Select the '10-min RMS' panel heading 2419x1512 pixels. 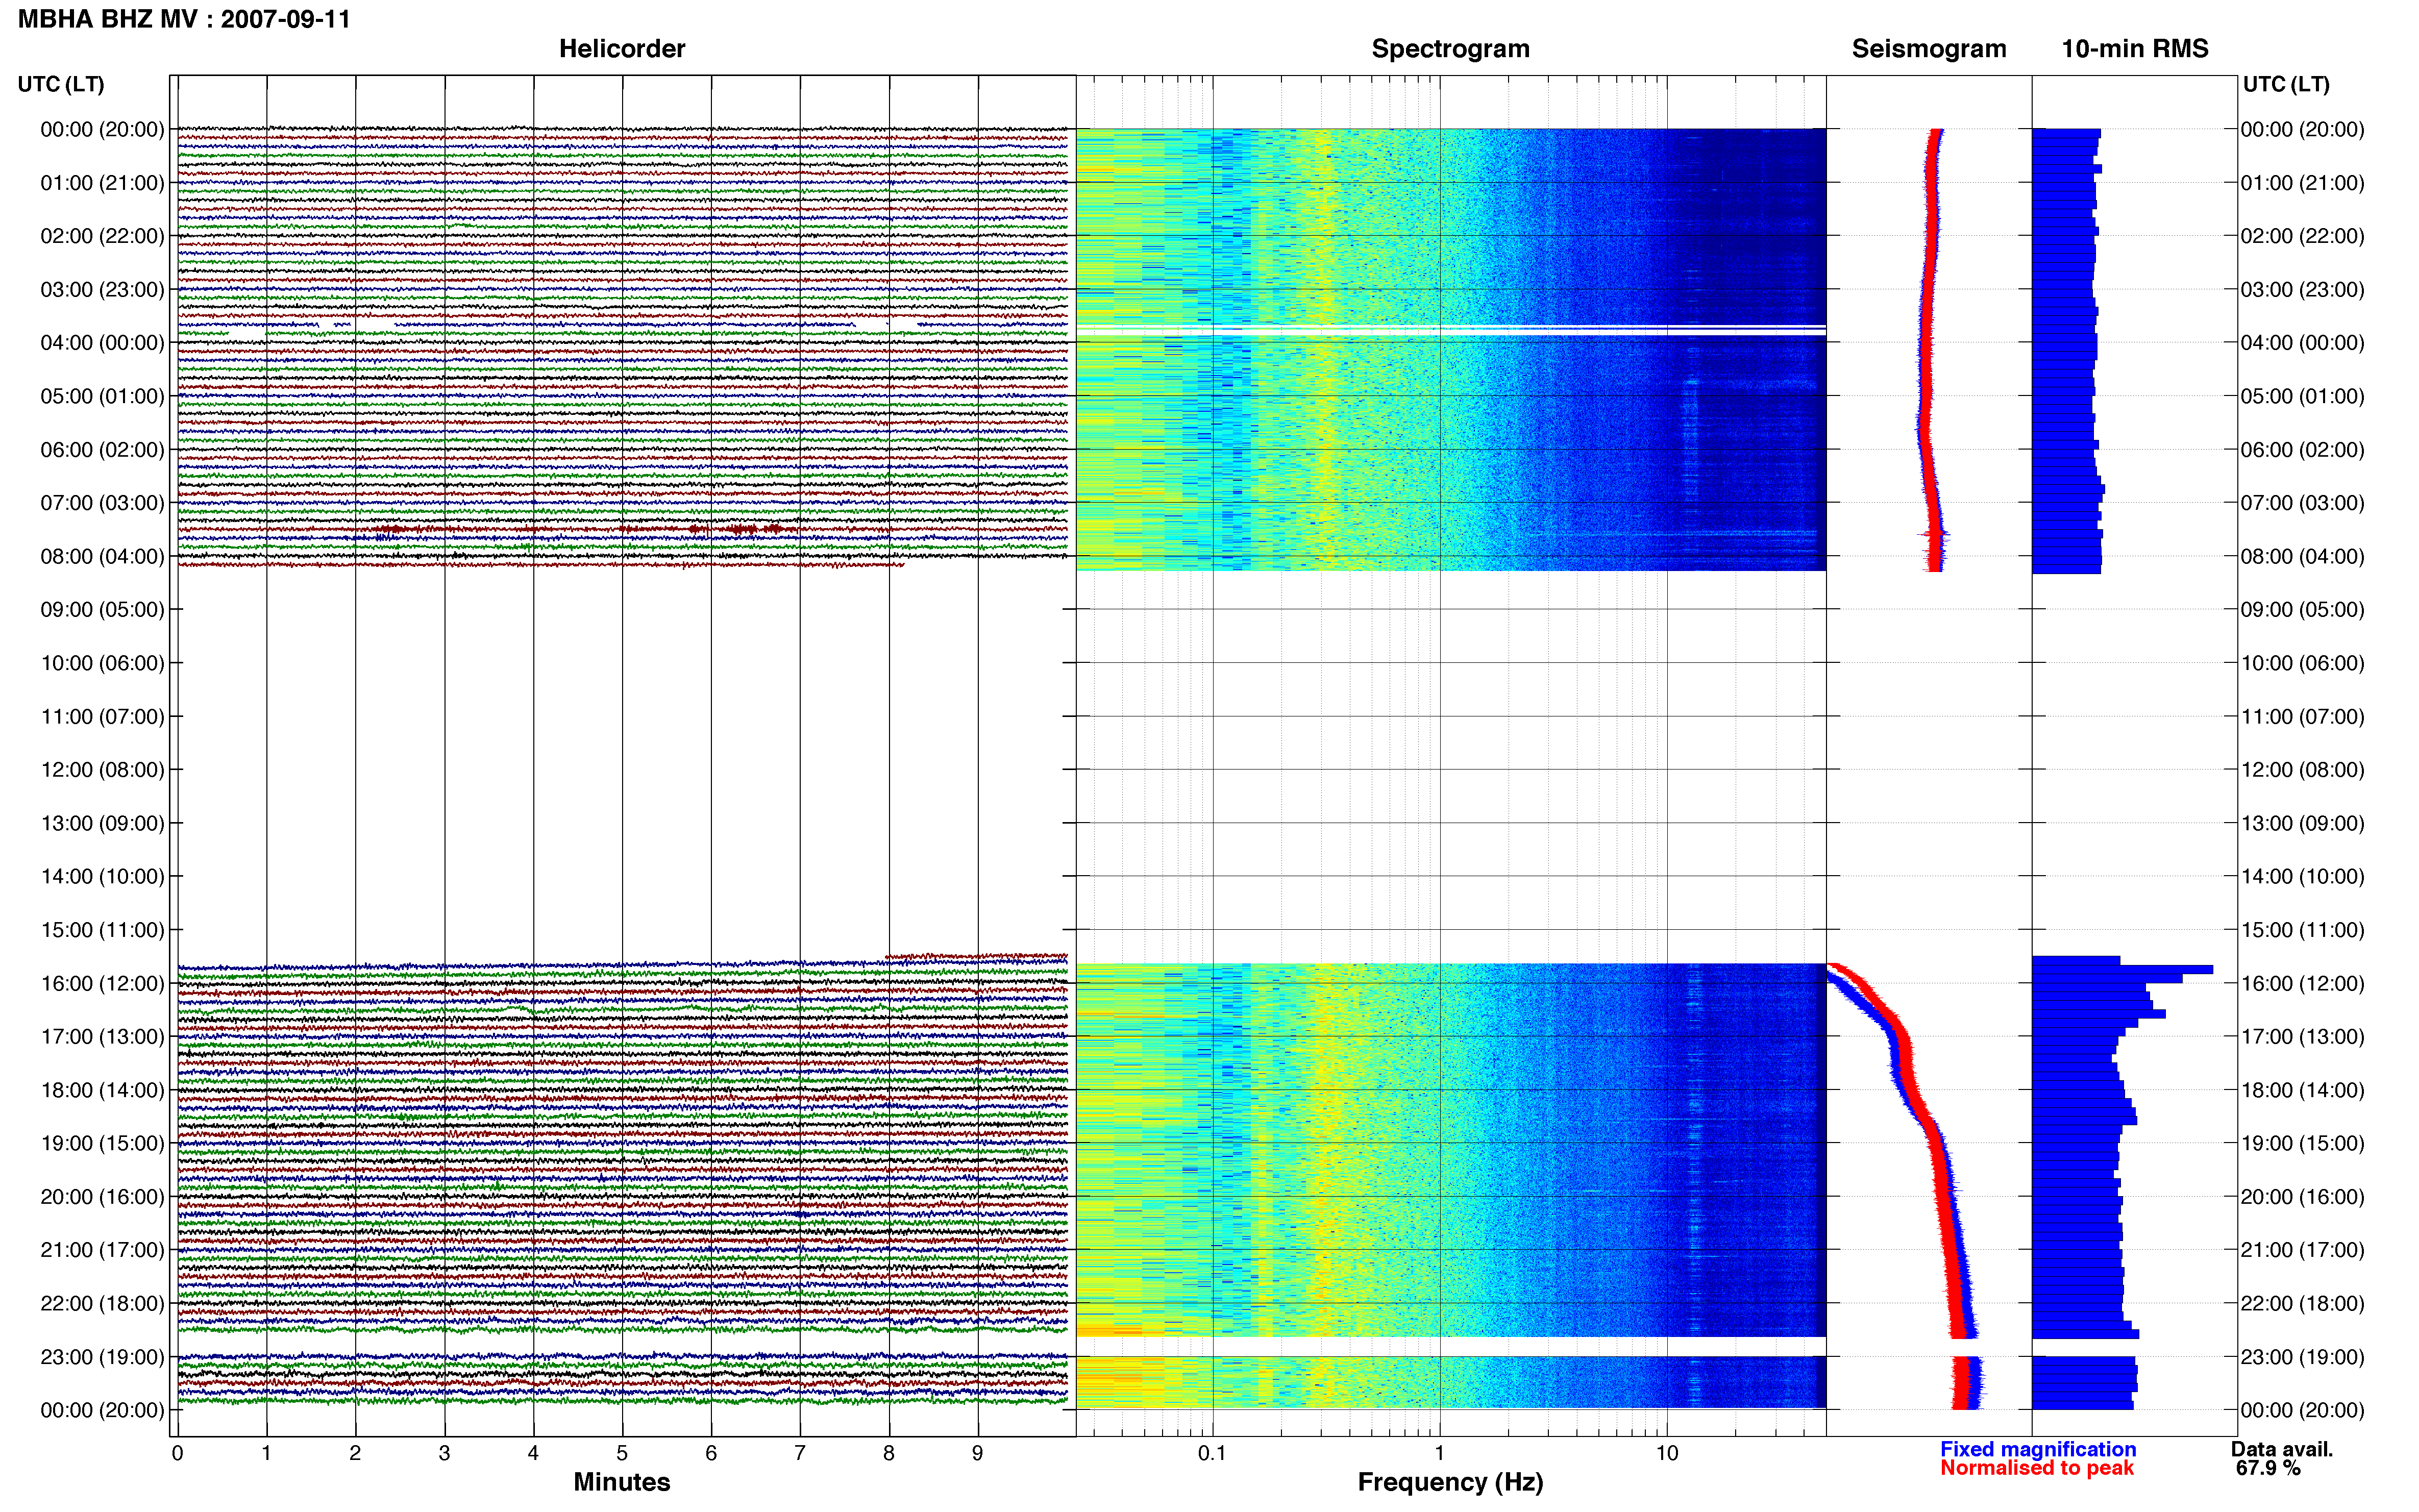click(2135, 49)
